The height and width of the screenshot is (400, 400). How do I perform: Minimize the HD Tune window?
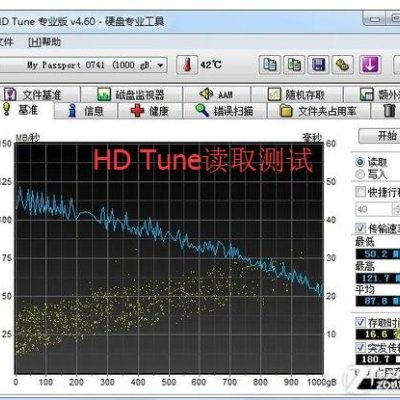click(375, 19)
